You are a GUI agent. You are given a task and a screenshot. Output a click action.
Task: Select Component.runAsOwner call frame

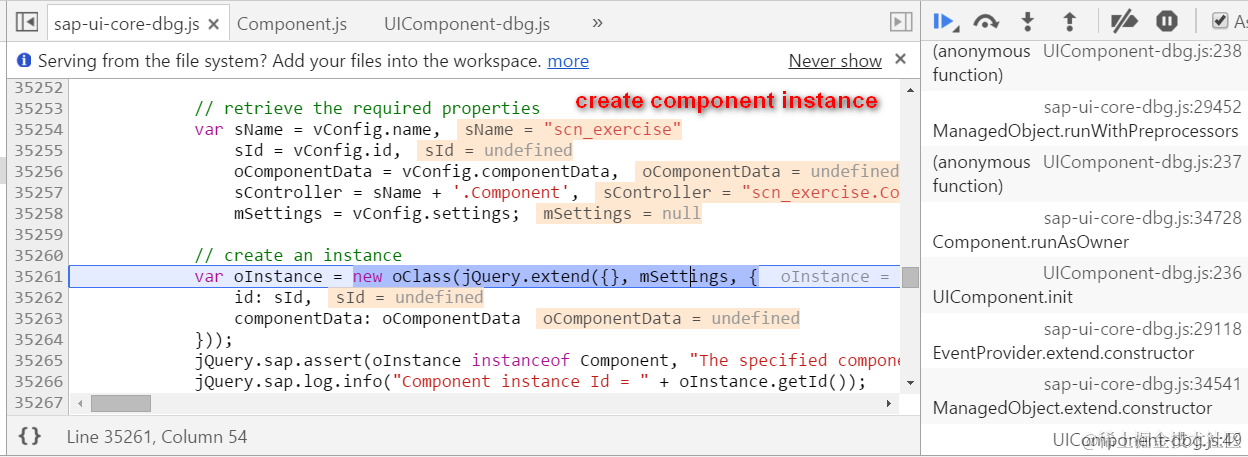[1030, 242]
